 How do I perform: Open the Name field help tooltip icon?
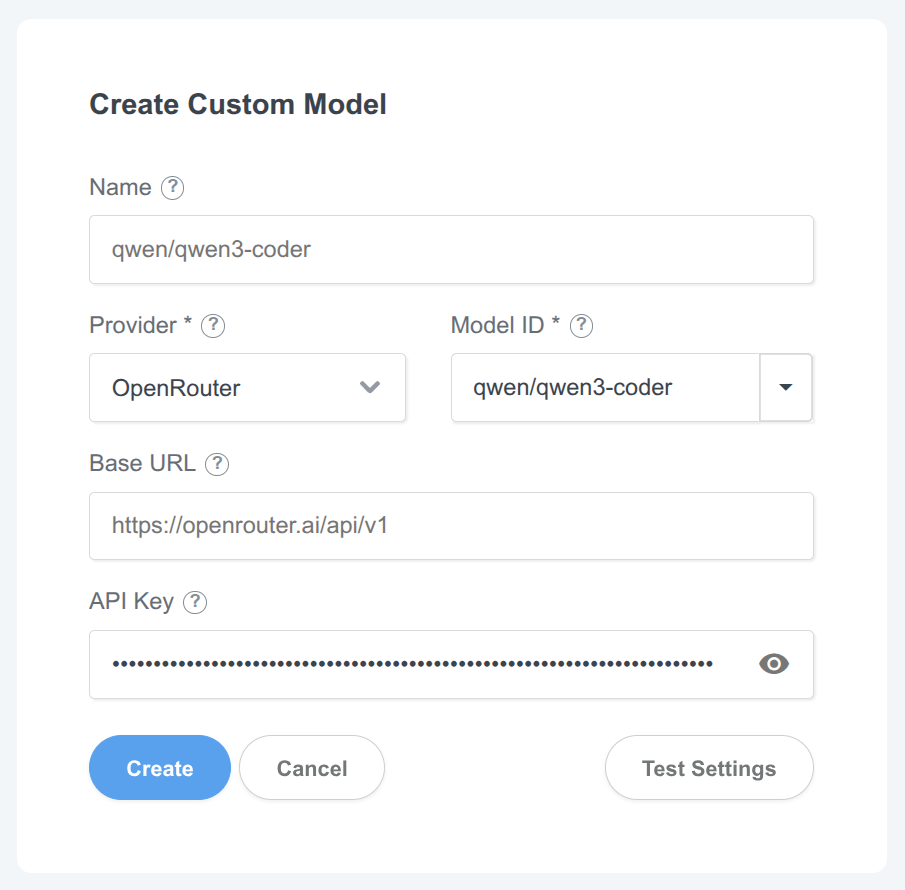(x=171, y=188)
